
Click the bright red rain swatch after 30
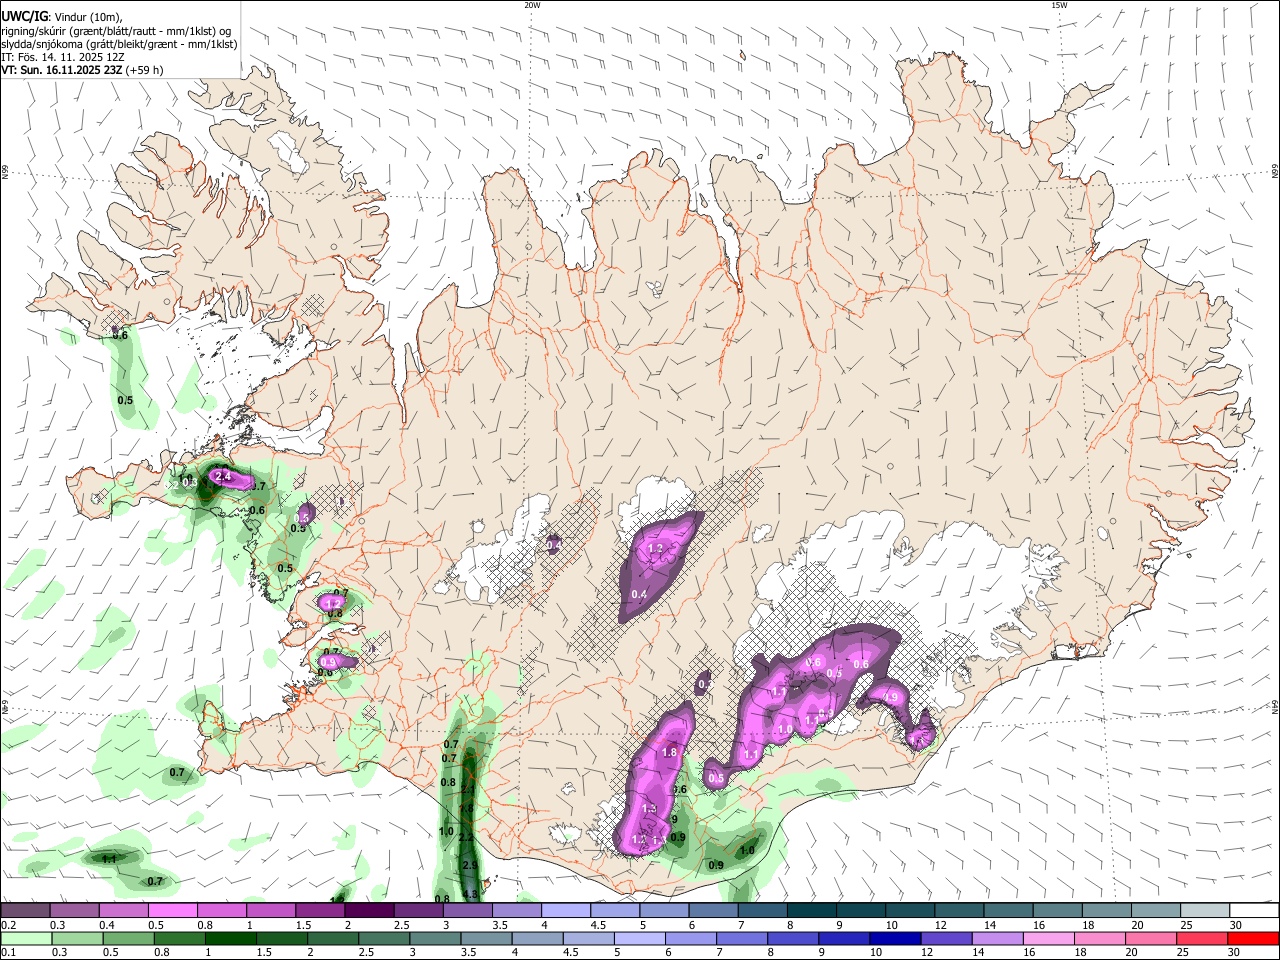point(1253,938)
